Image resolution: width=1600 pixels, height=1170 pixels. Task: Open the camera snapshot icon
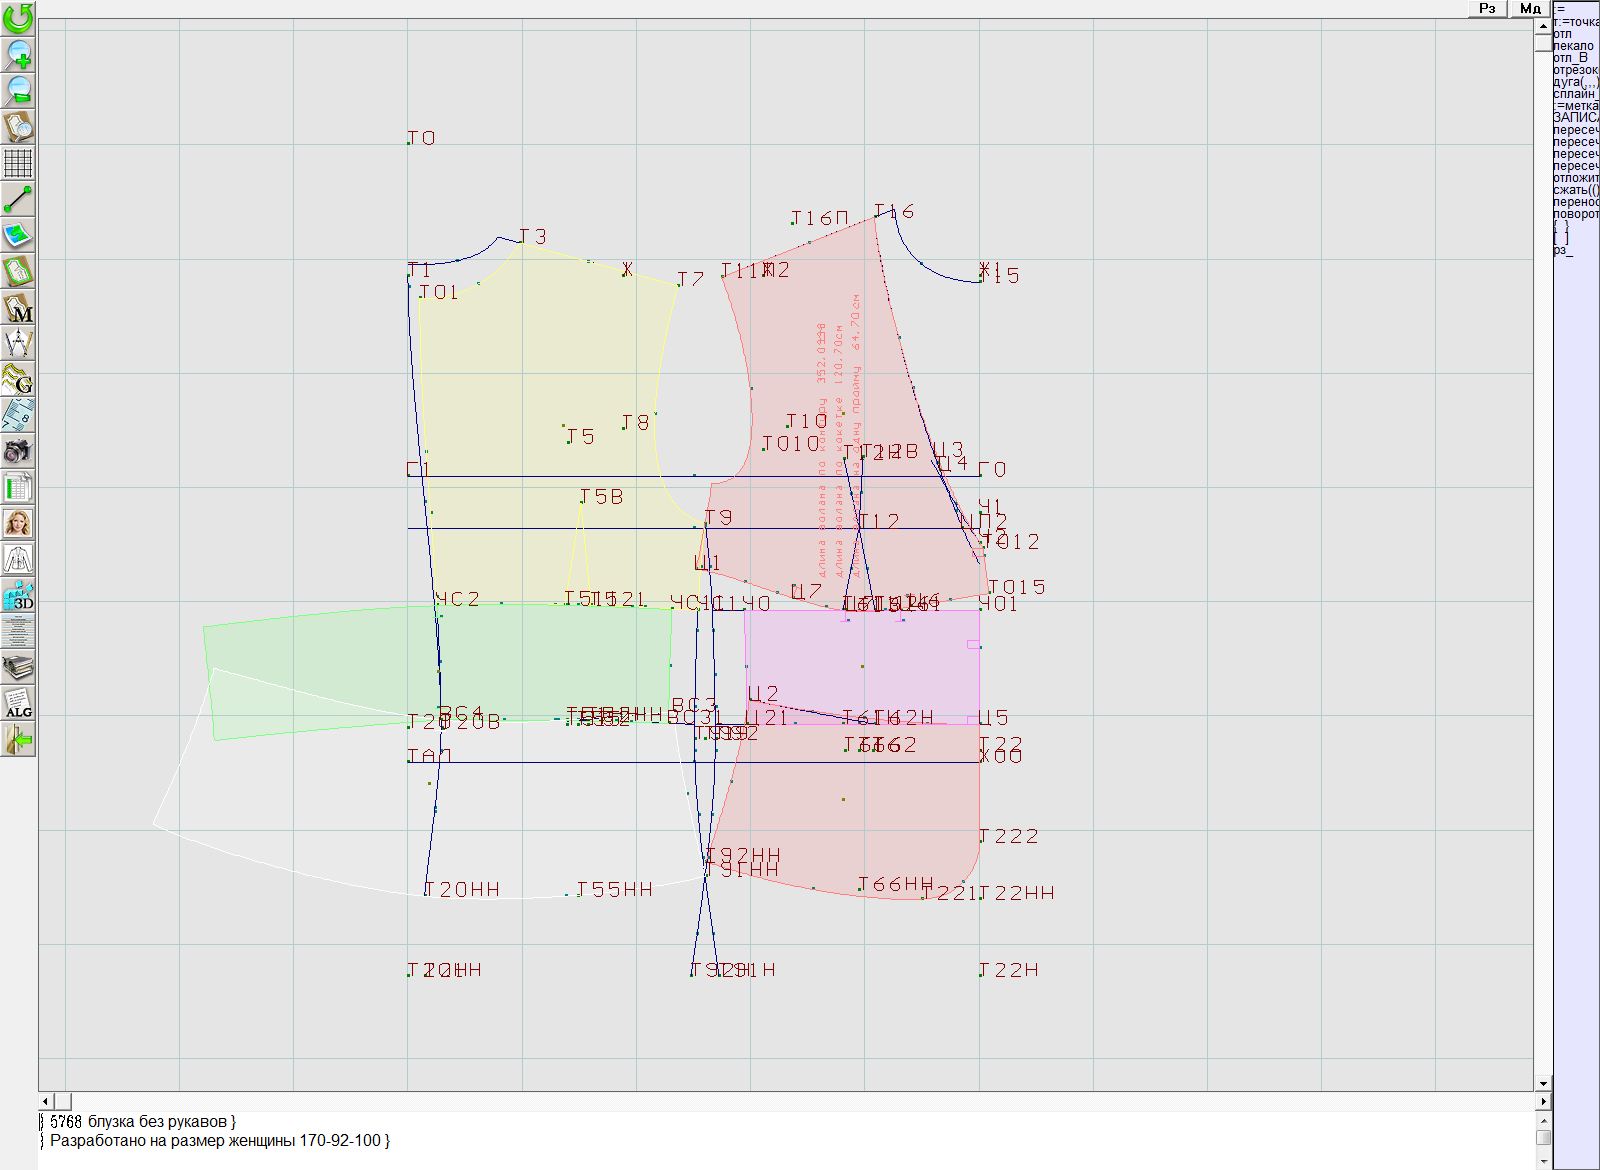tap(18, 452)
